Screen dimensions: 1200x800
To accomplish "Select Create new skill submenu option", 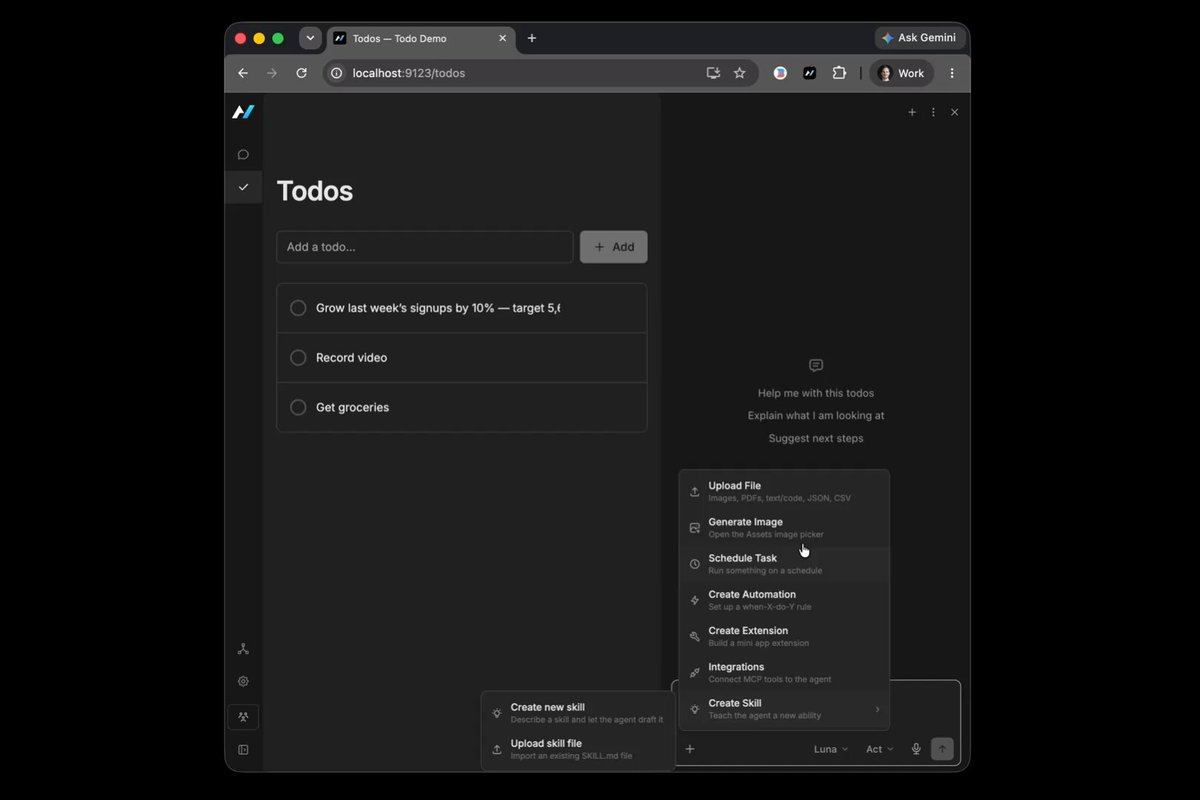I will click(578, 713).
